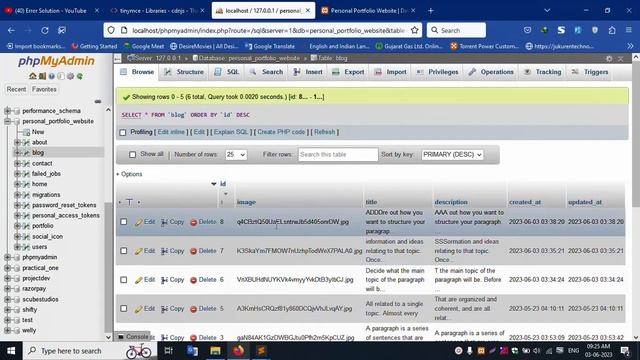The image size is (640, 360).
Task: Click Filter rows search field
Action: 338,155
